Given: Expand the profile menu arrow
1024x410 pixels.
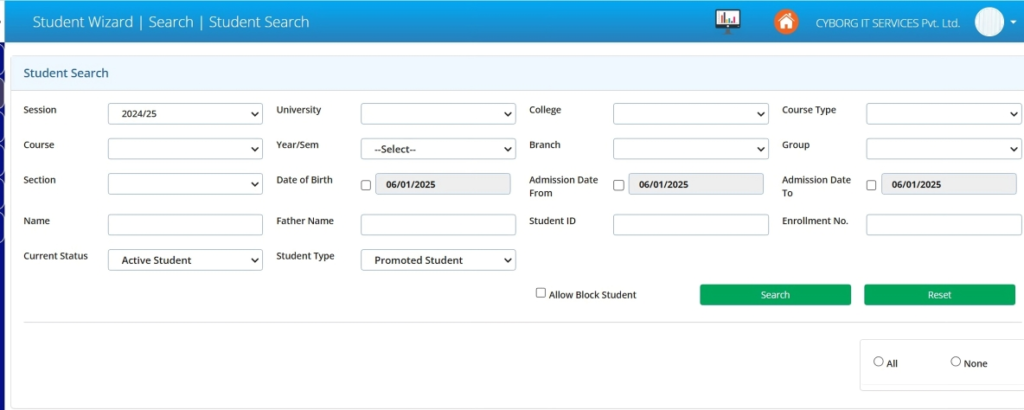Looking at the screenshot, I should point(1013,22).
